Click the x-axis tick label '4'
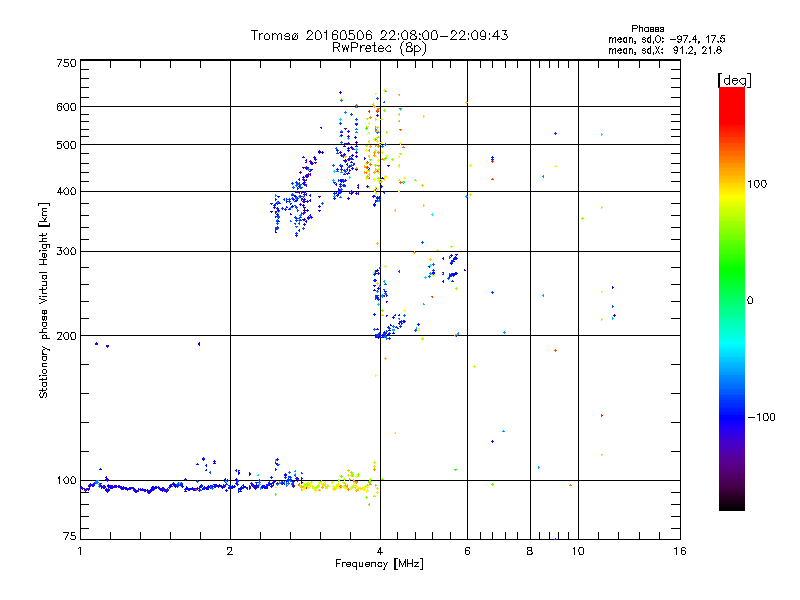 point(380,551)
